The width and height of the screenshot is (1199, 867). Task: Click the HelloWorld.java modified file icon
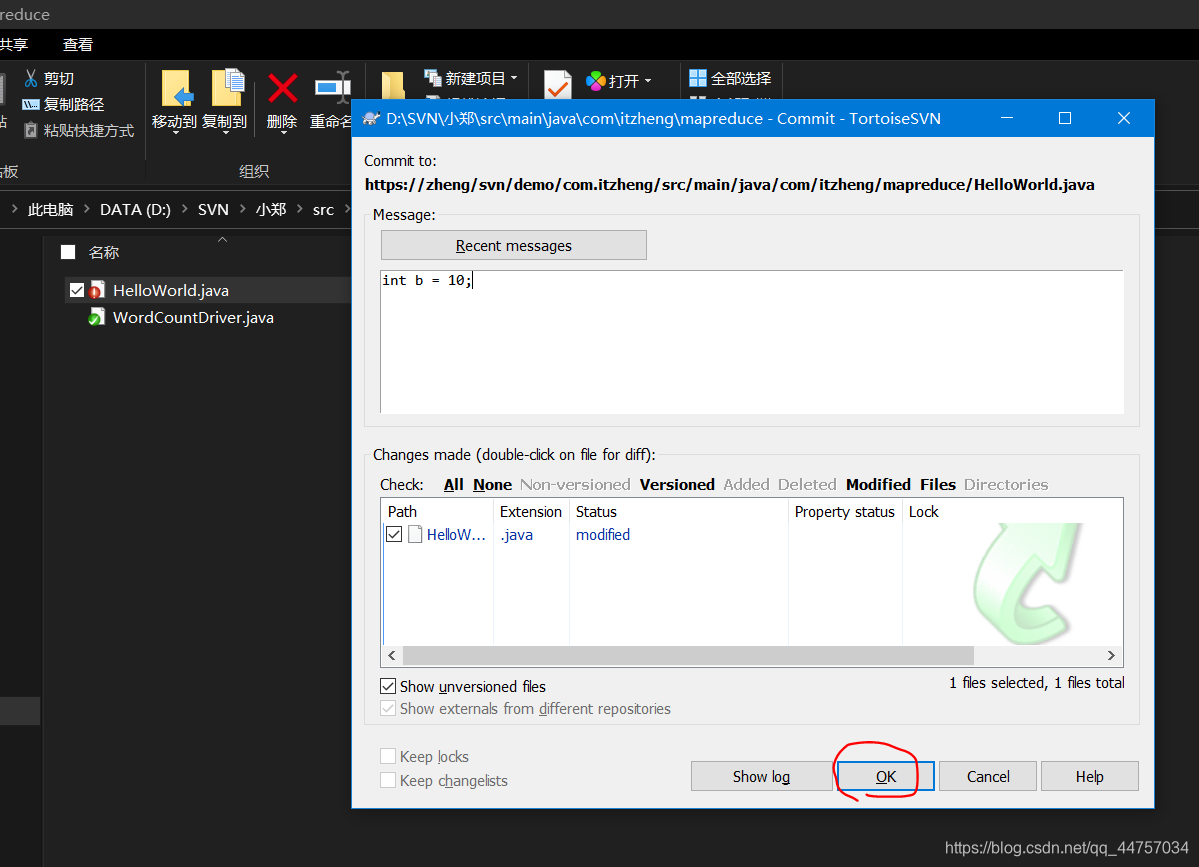(x=96, y=291)
